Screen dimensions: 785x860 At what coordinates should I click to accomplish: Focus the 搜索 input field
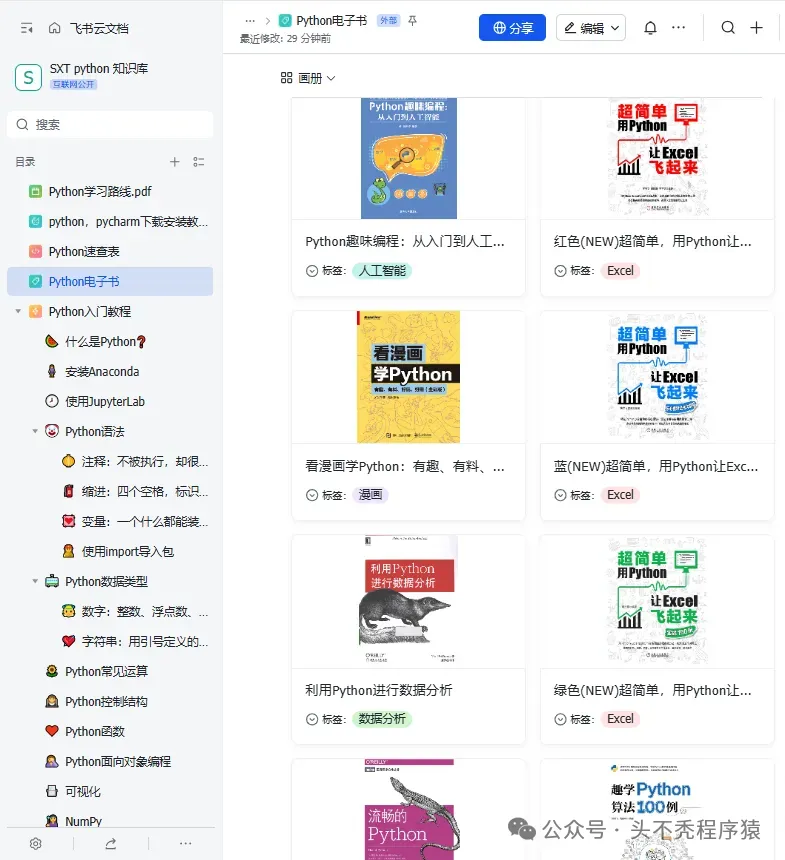110,125
